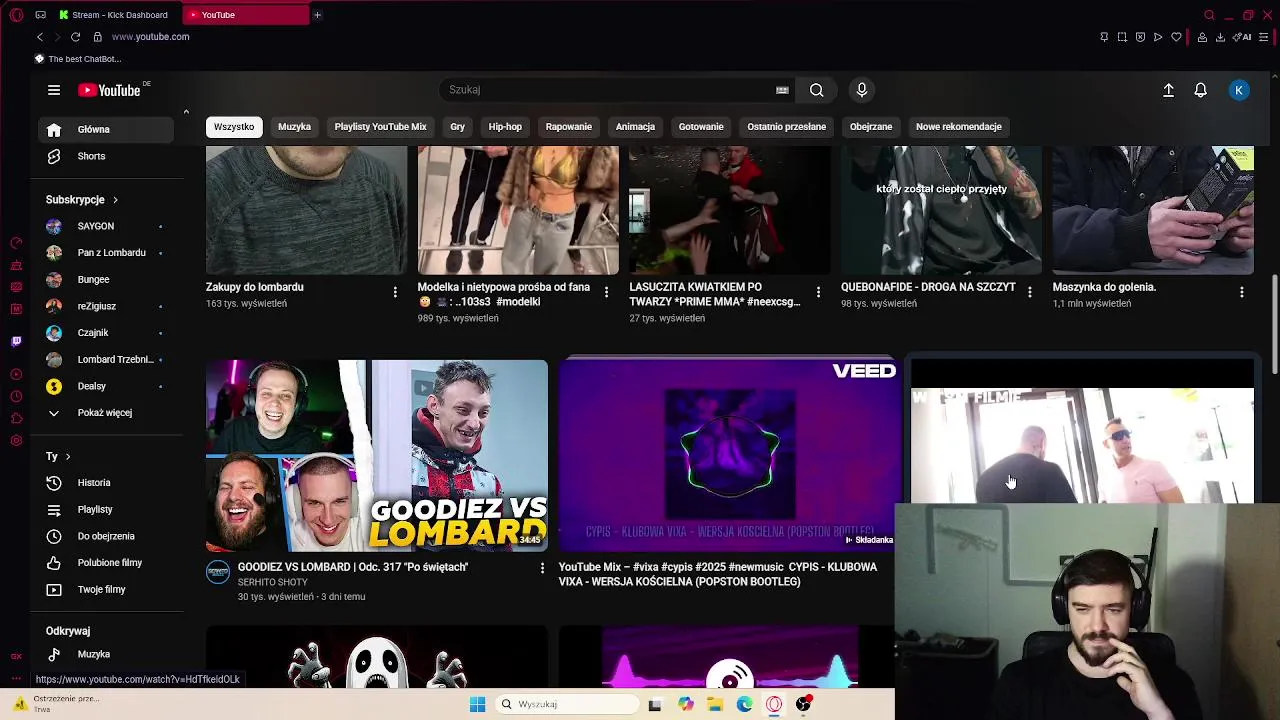Open options for Maszynka do golenia video

1242,292
